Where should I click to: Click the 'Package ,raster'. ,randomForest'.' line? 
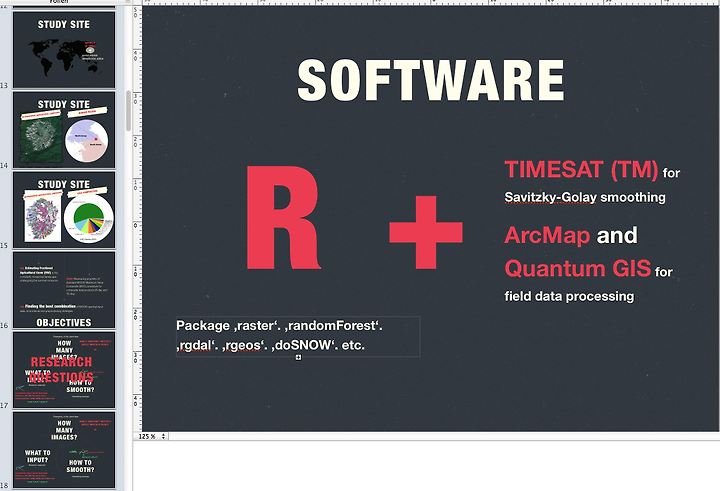pyautogui.click(x=280, y=326)
